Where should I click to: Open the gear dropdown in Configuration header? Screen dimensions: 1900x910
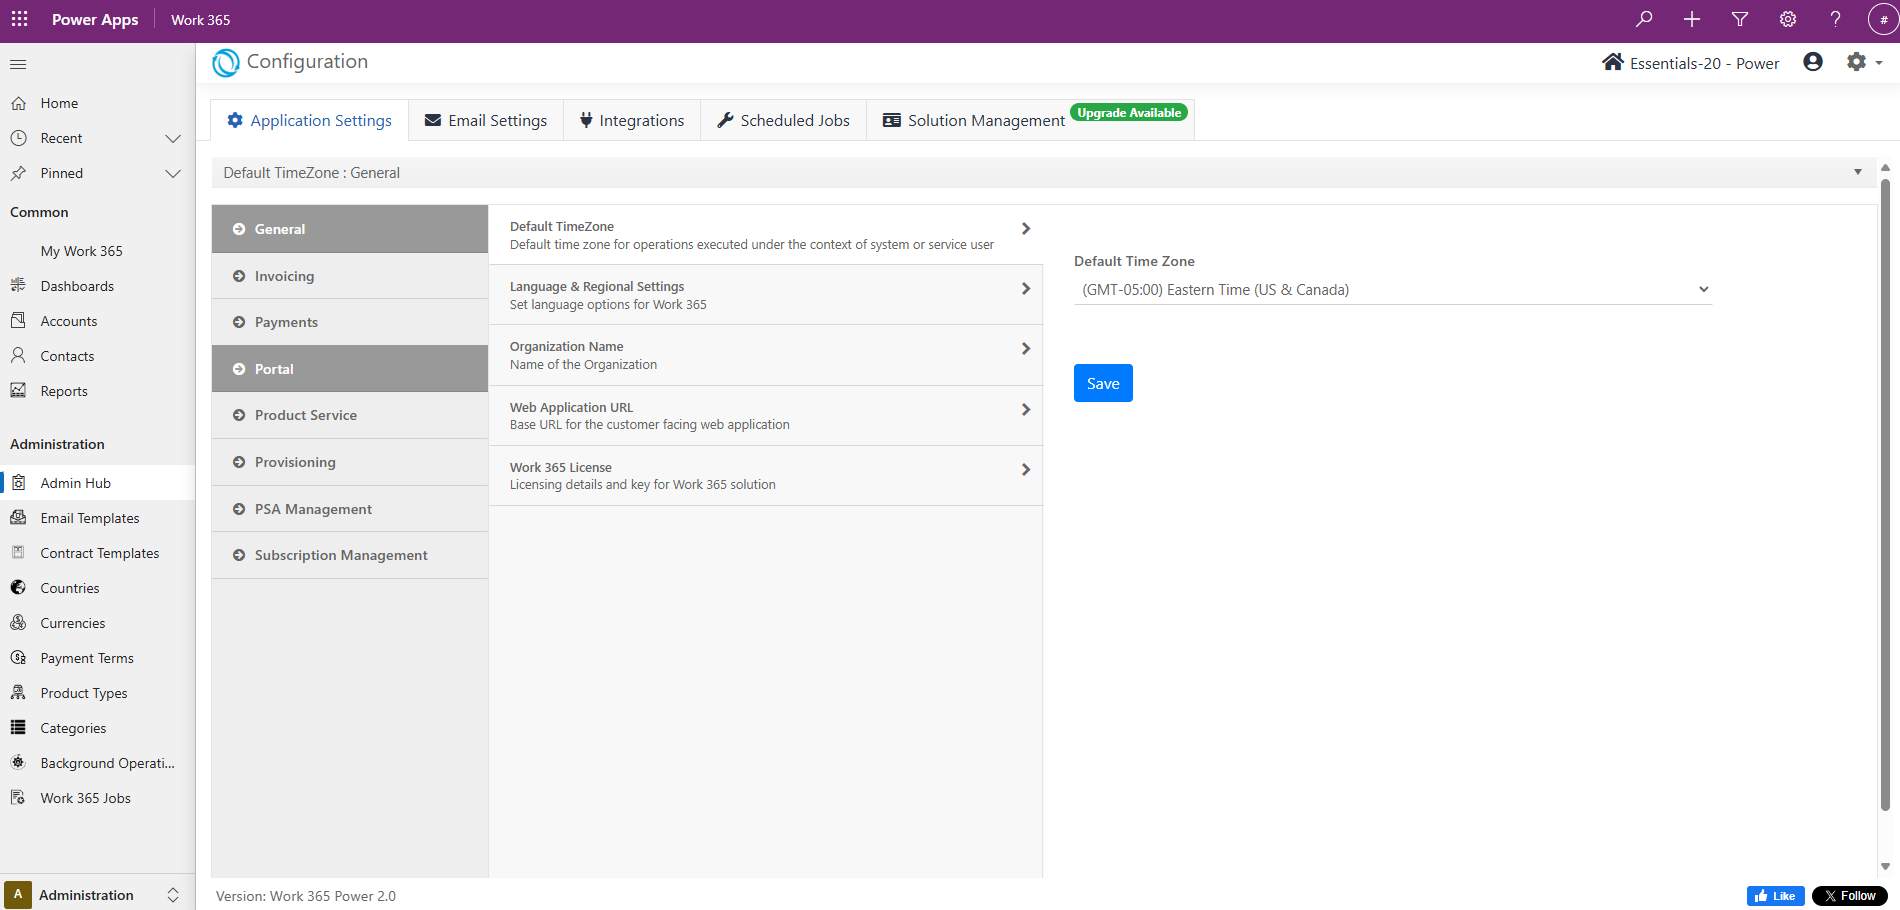(x=1864, y=62)
